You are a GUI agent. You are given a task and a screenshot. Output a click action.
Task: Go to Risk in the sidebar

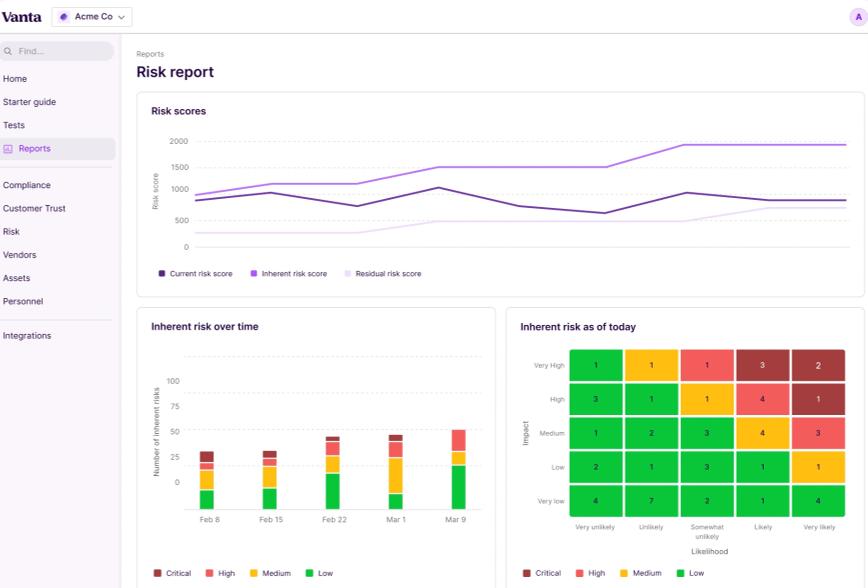click(x=11, y=232)
